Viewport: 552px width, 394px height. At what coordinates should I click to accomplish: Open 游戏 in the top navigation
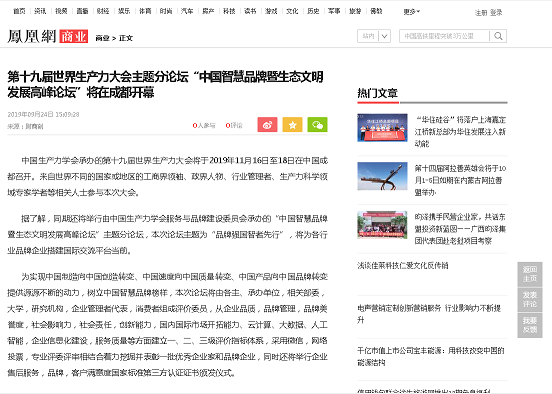point(271,11)
